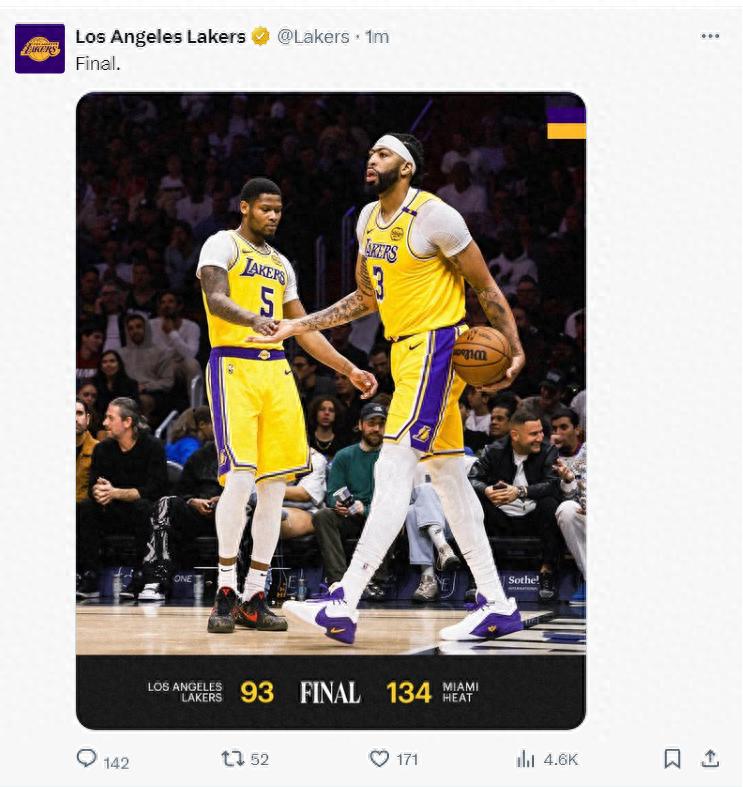Click the @Lakers handle
743x787 pixels.
coord(313,37)
